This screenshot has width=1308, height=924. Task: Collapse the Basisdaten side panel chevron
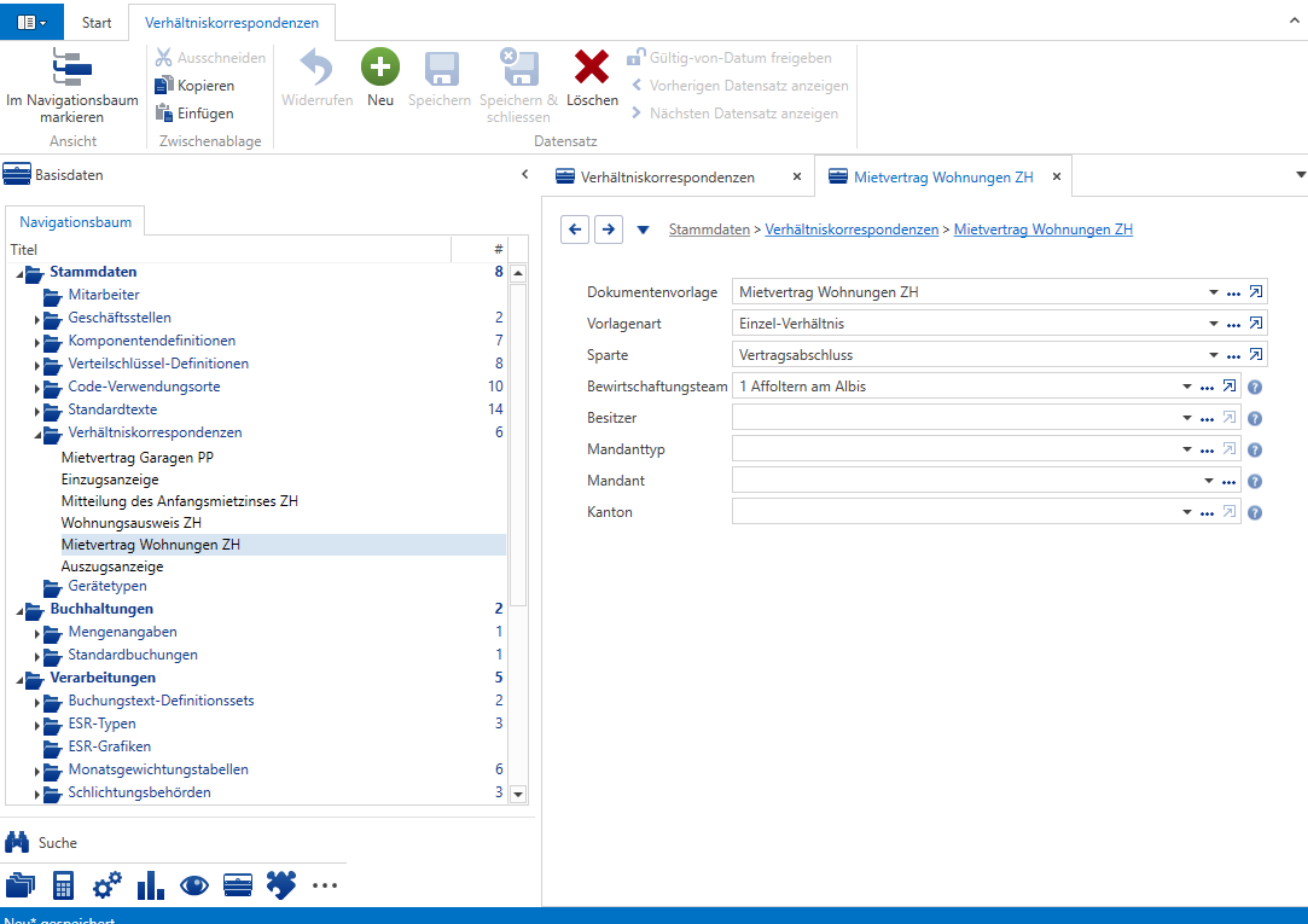click(x=525, y=175)
